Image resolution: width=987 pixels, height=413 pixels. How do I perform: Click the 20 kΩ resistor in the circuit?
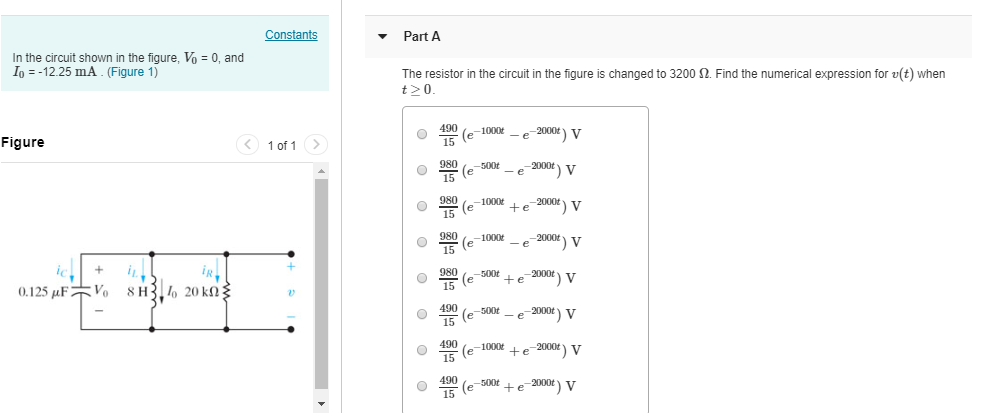(227, 291)
